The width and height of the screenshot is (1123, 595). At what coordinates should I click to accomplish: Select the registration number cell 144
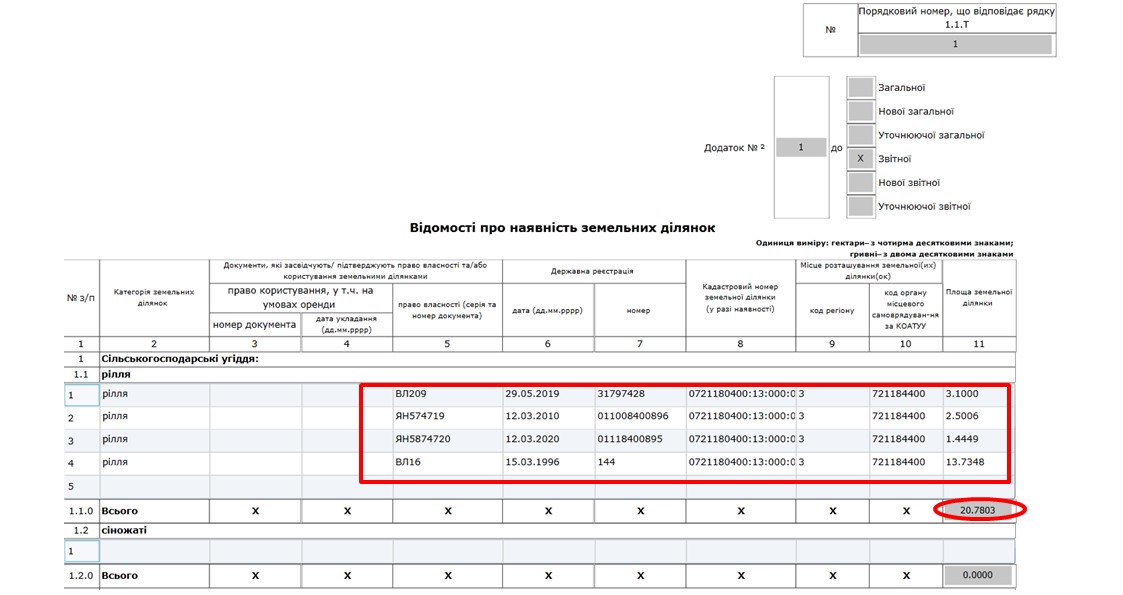coord(639,463)
